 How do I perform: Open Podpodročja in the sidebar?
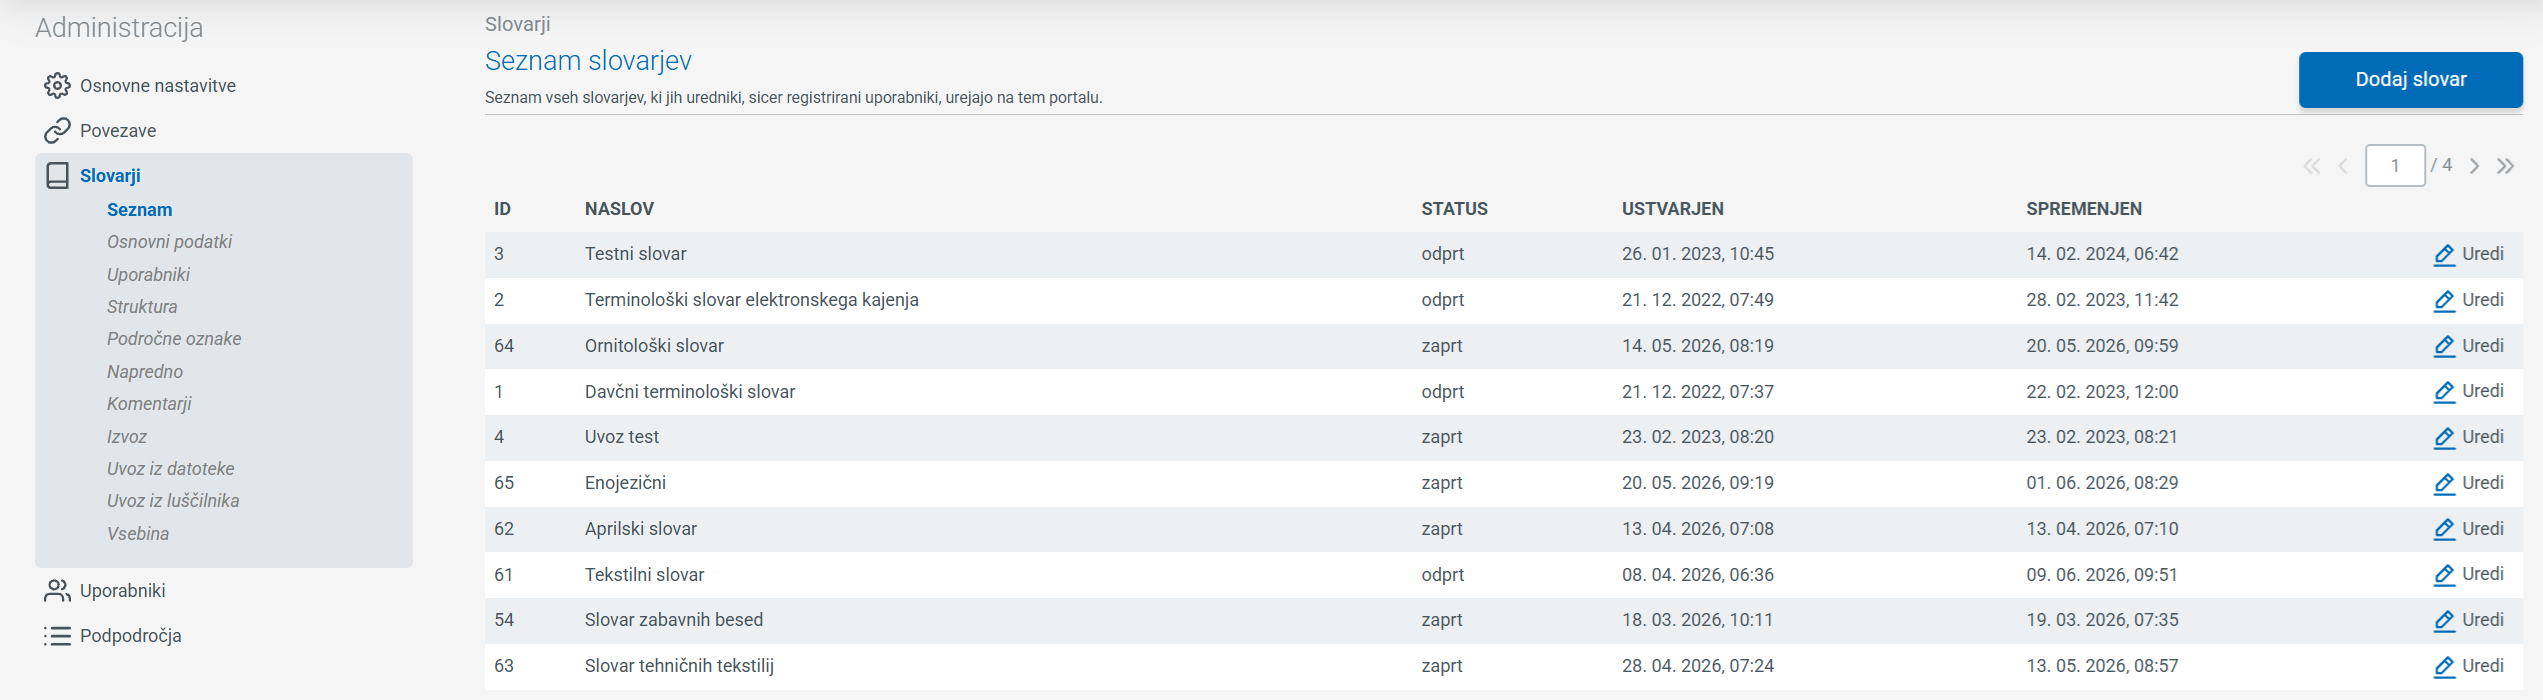131,636
